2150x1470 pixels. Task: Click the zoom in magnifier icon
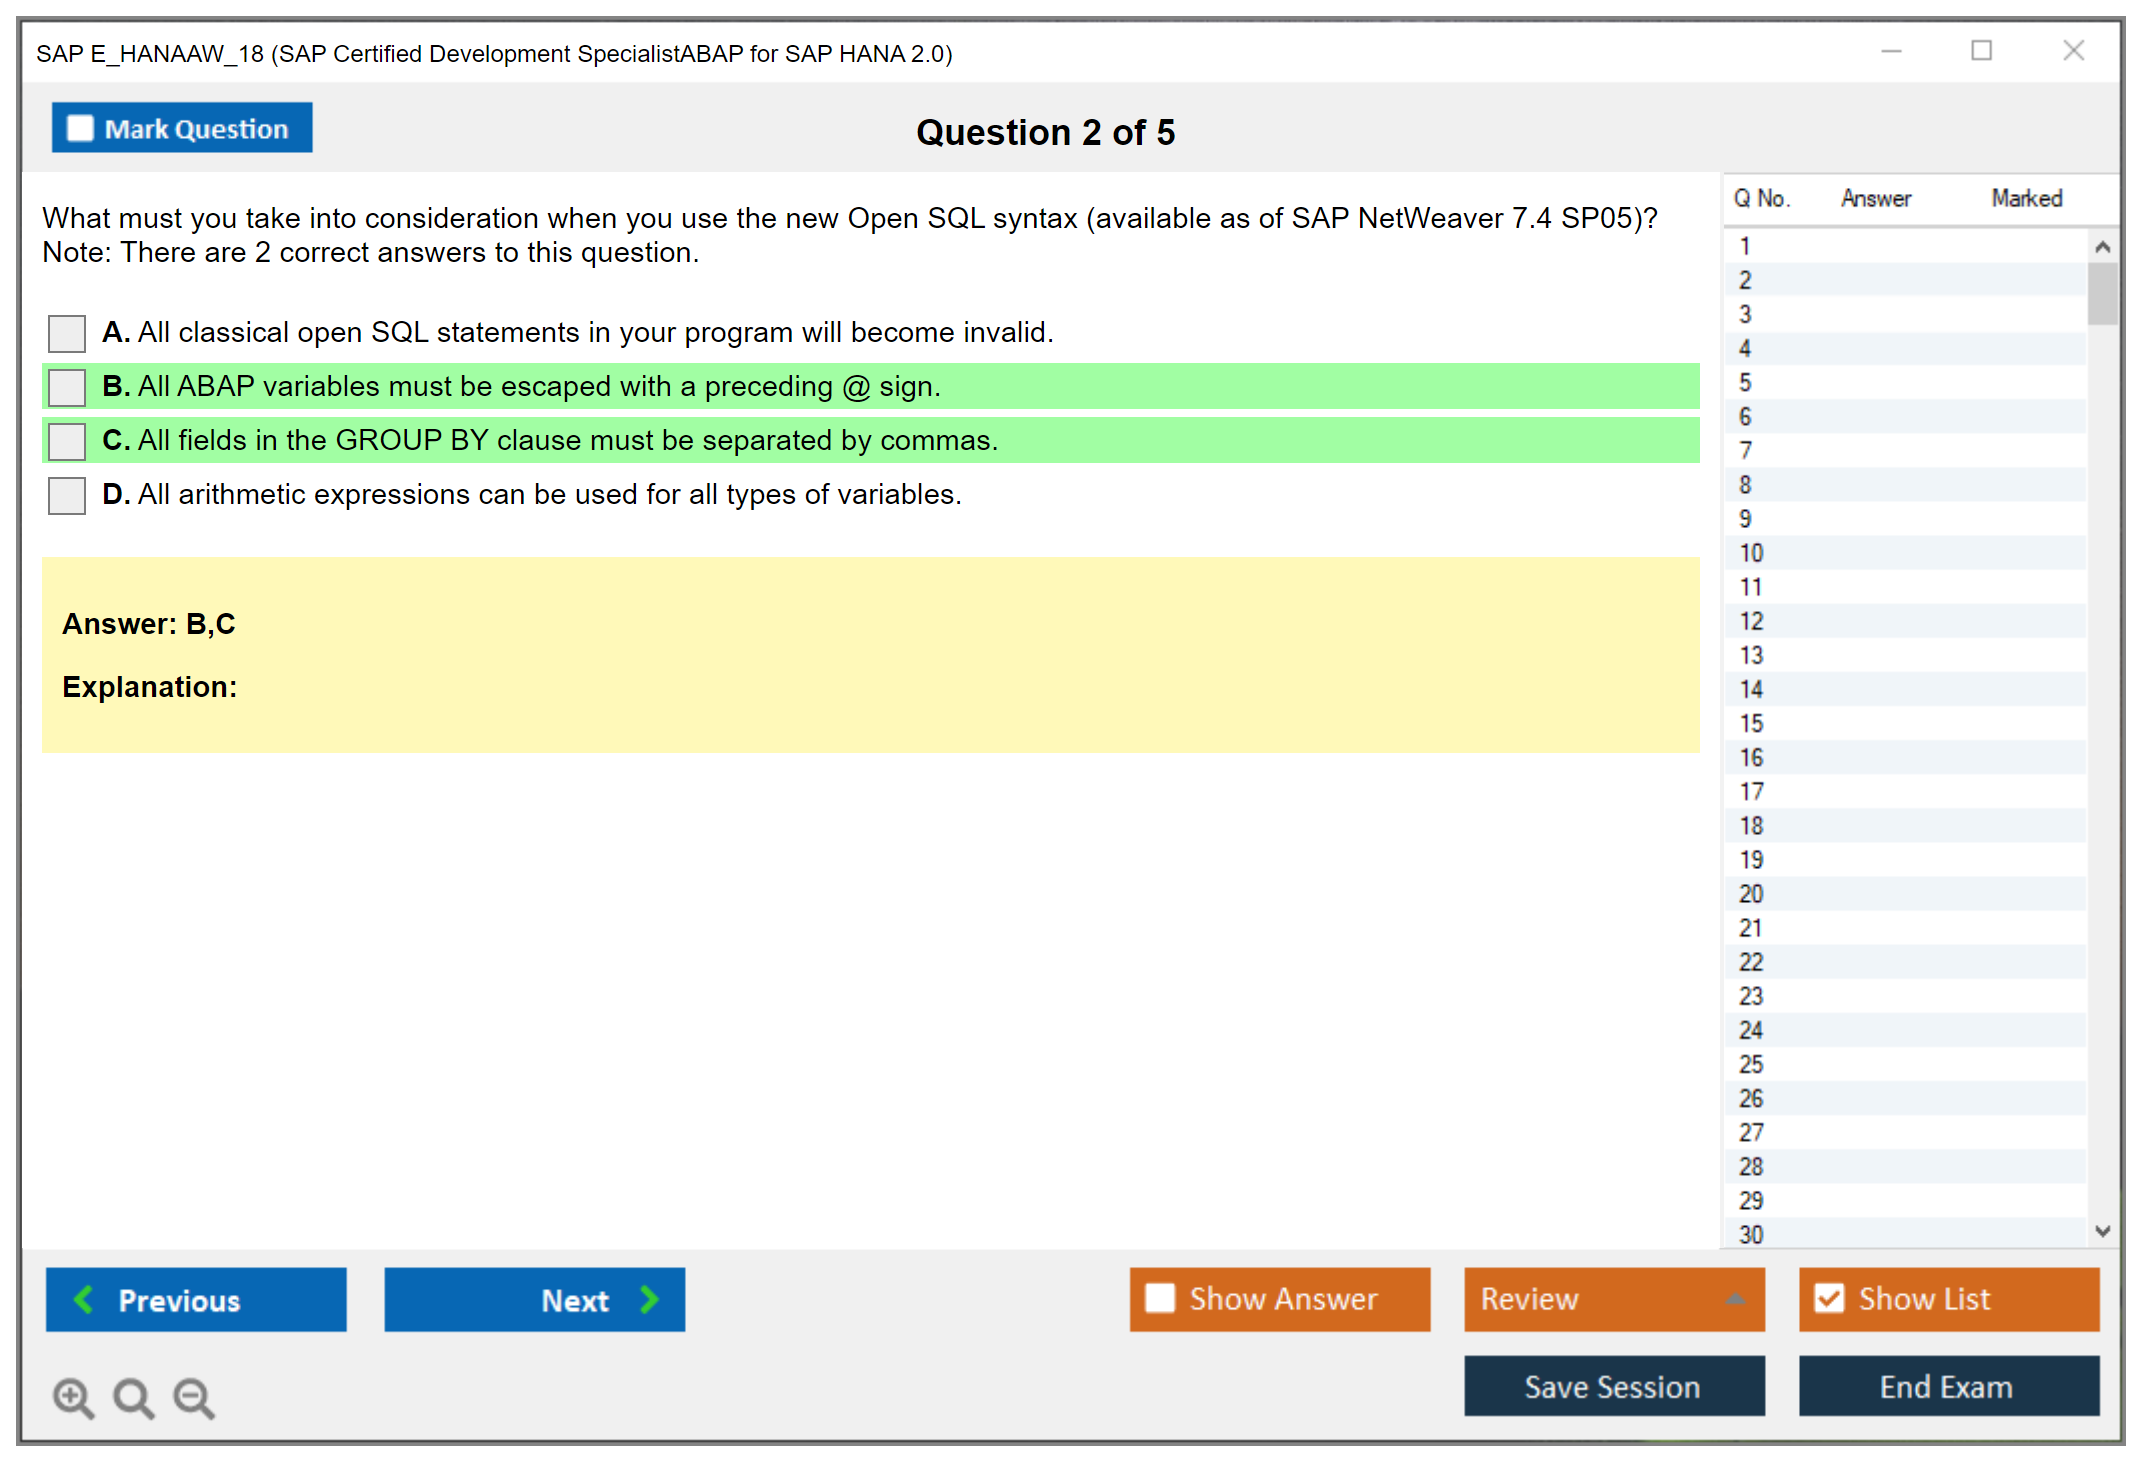pos(73,1397)
